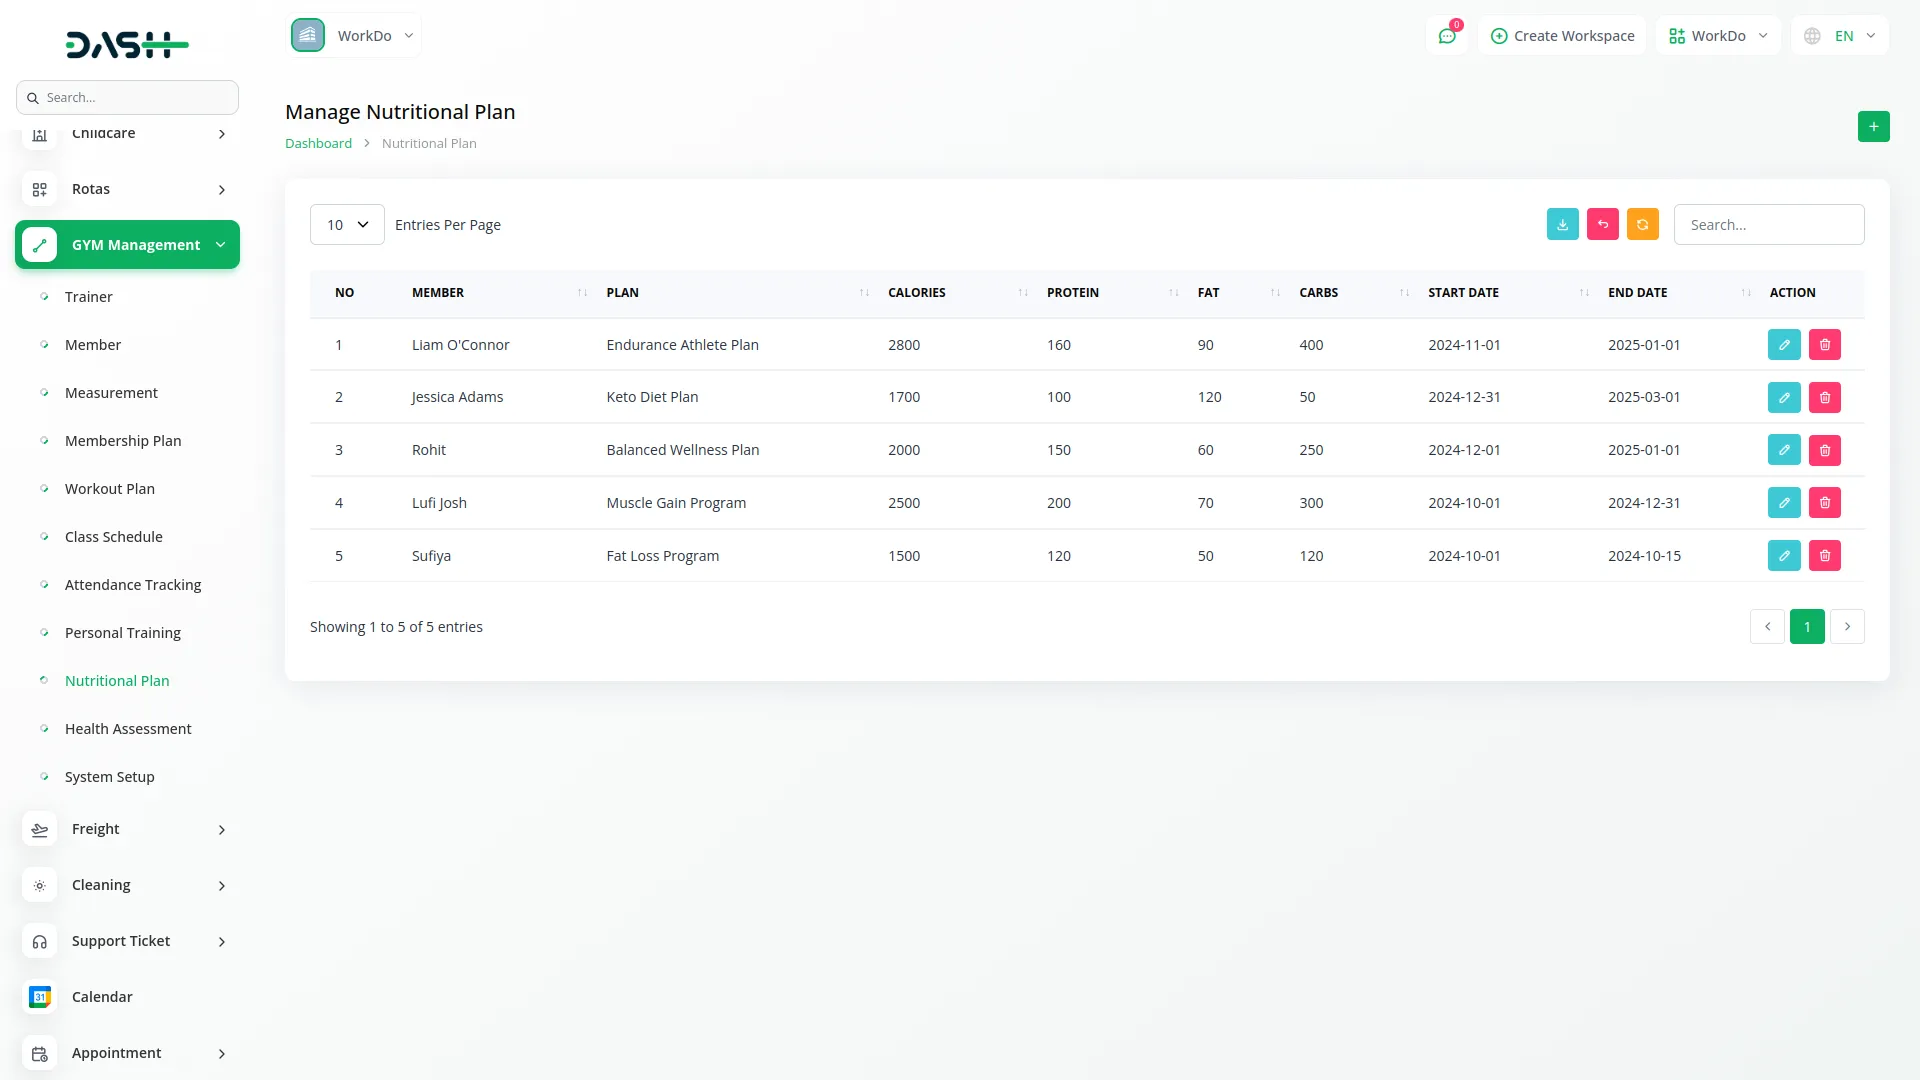Click the table search input field
This screenshot has width=1920, height=1080.
click(x=1768, y=225)
